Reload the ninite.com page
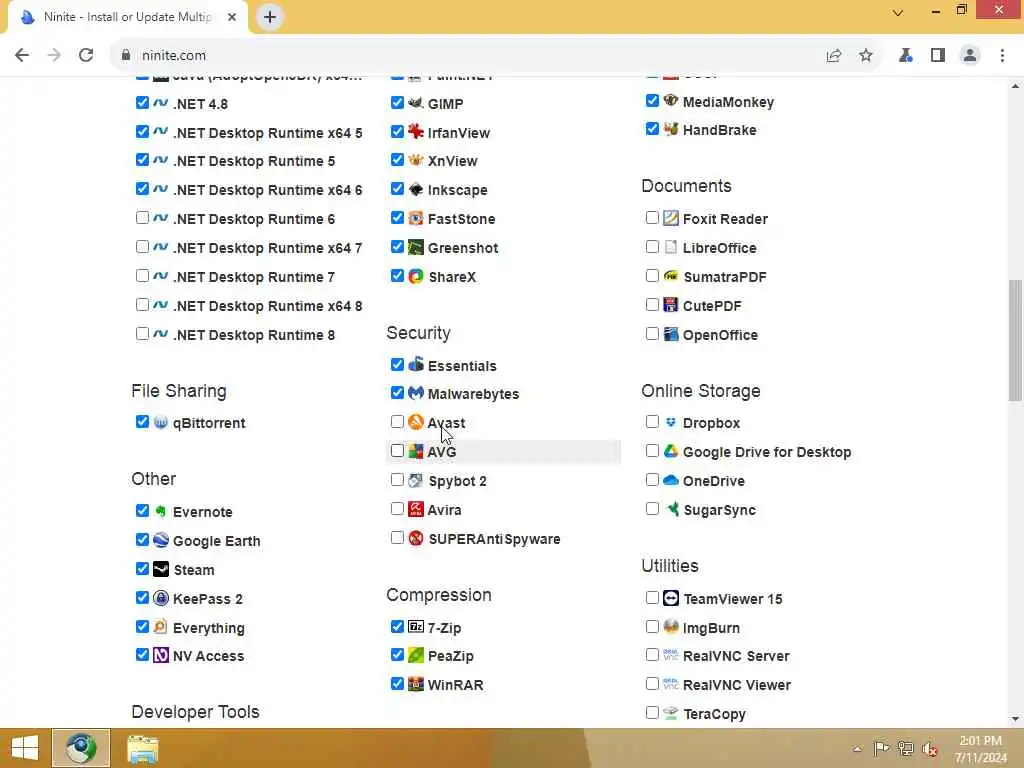This screenshot has width=1024, height=768. 86,56
